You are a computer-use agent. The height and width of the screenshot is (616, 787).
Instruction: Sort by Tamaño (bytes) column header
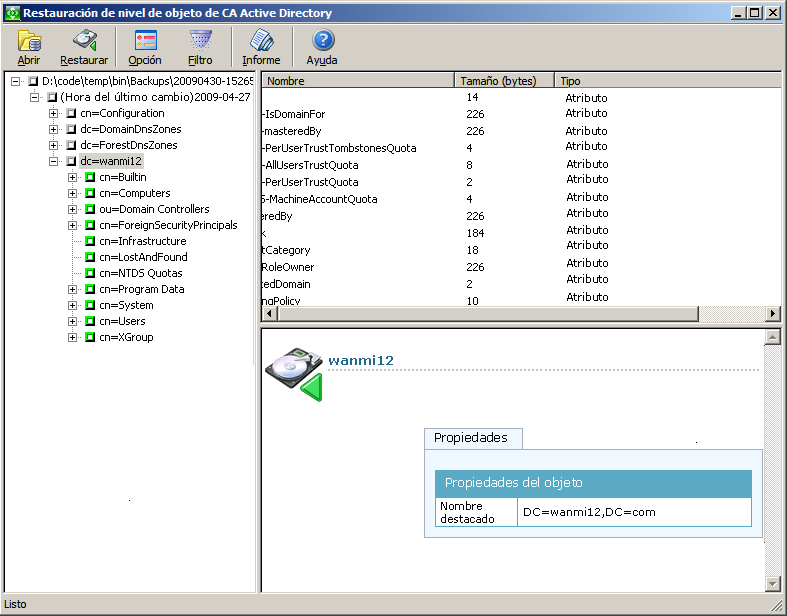click(x=503, y=81)
